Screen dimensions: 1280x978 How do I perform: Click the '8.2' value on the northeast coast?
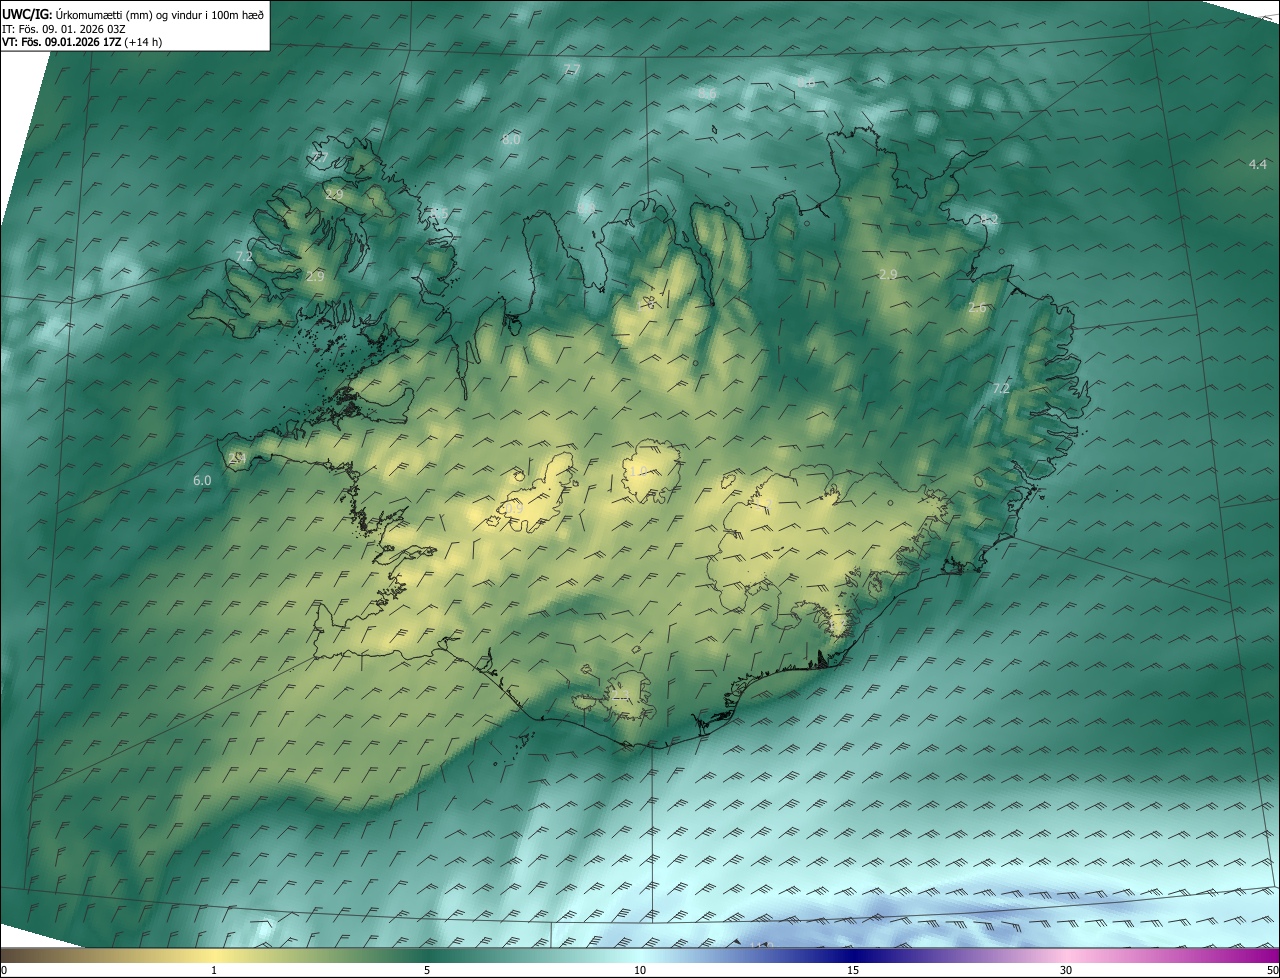point(989,219)
